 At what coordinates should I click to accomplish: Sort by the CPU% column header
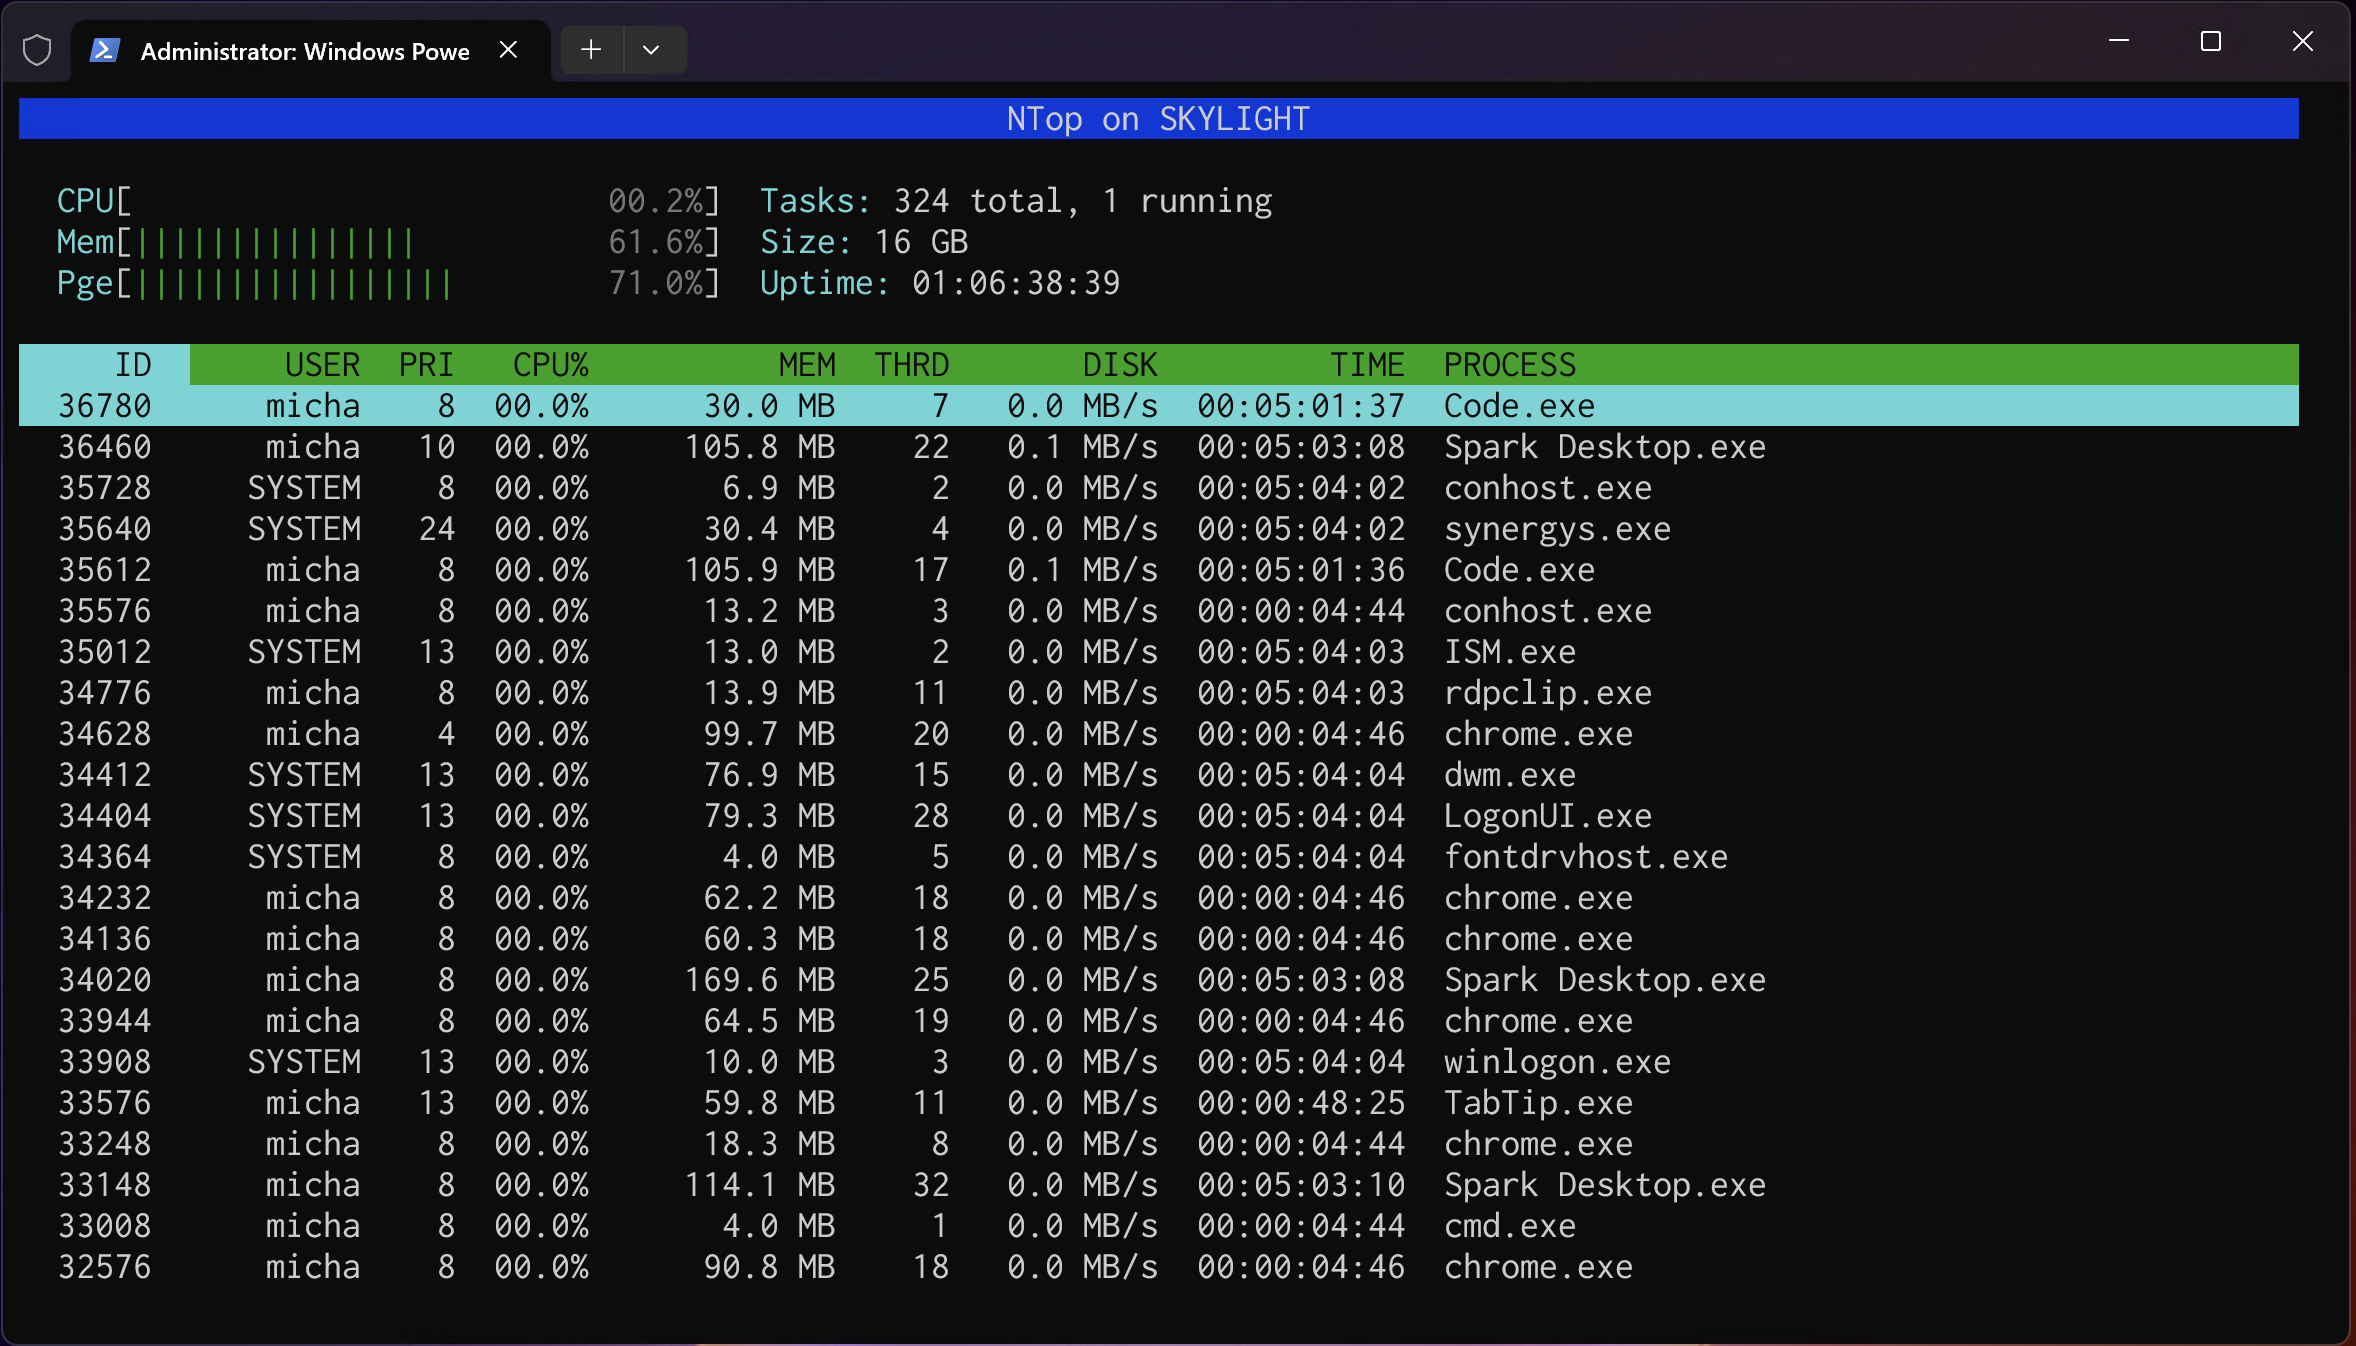point(550,365)
